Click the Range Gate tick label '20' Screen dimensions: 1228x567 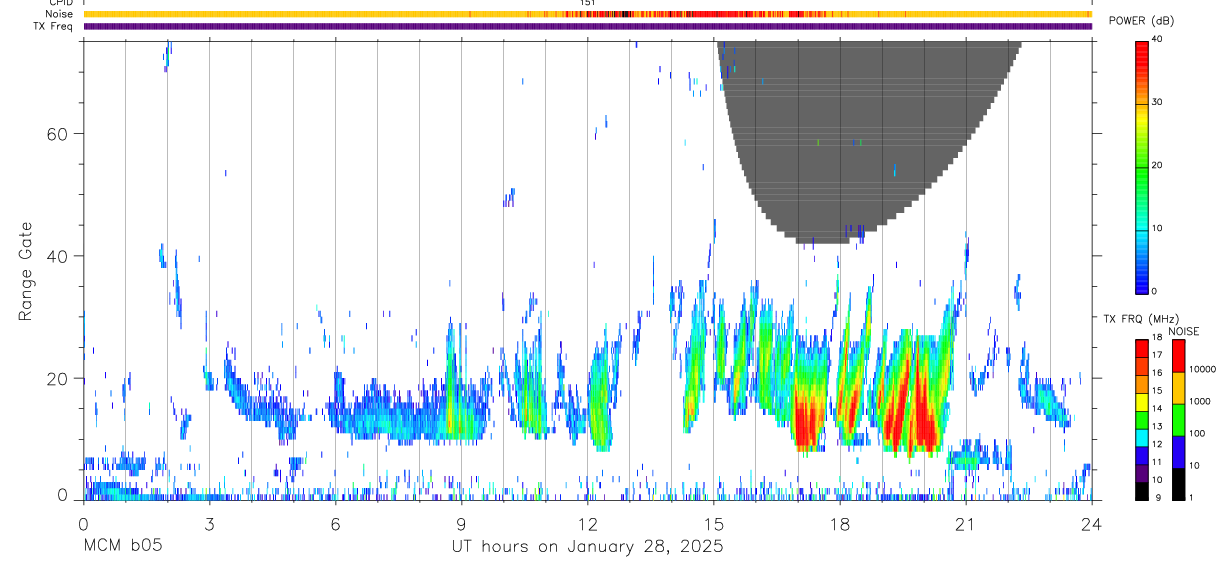pyautogui.click(x=59, y=379)
